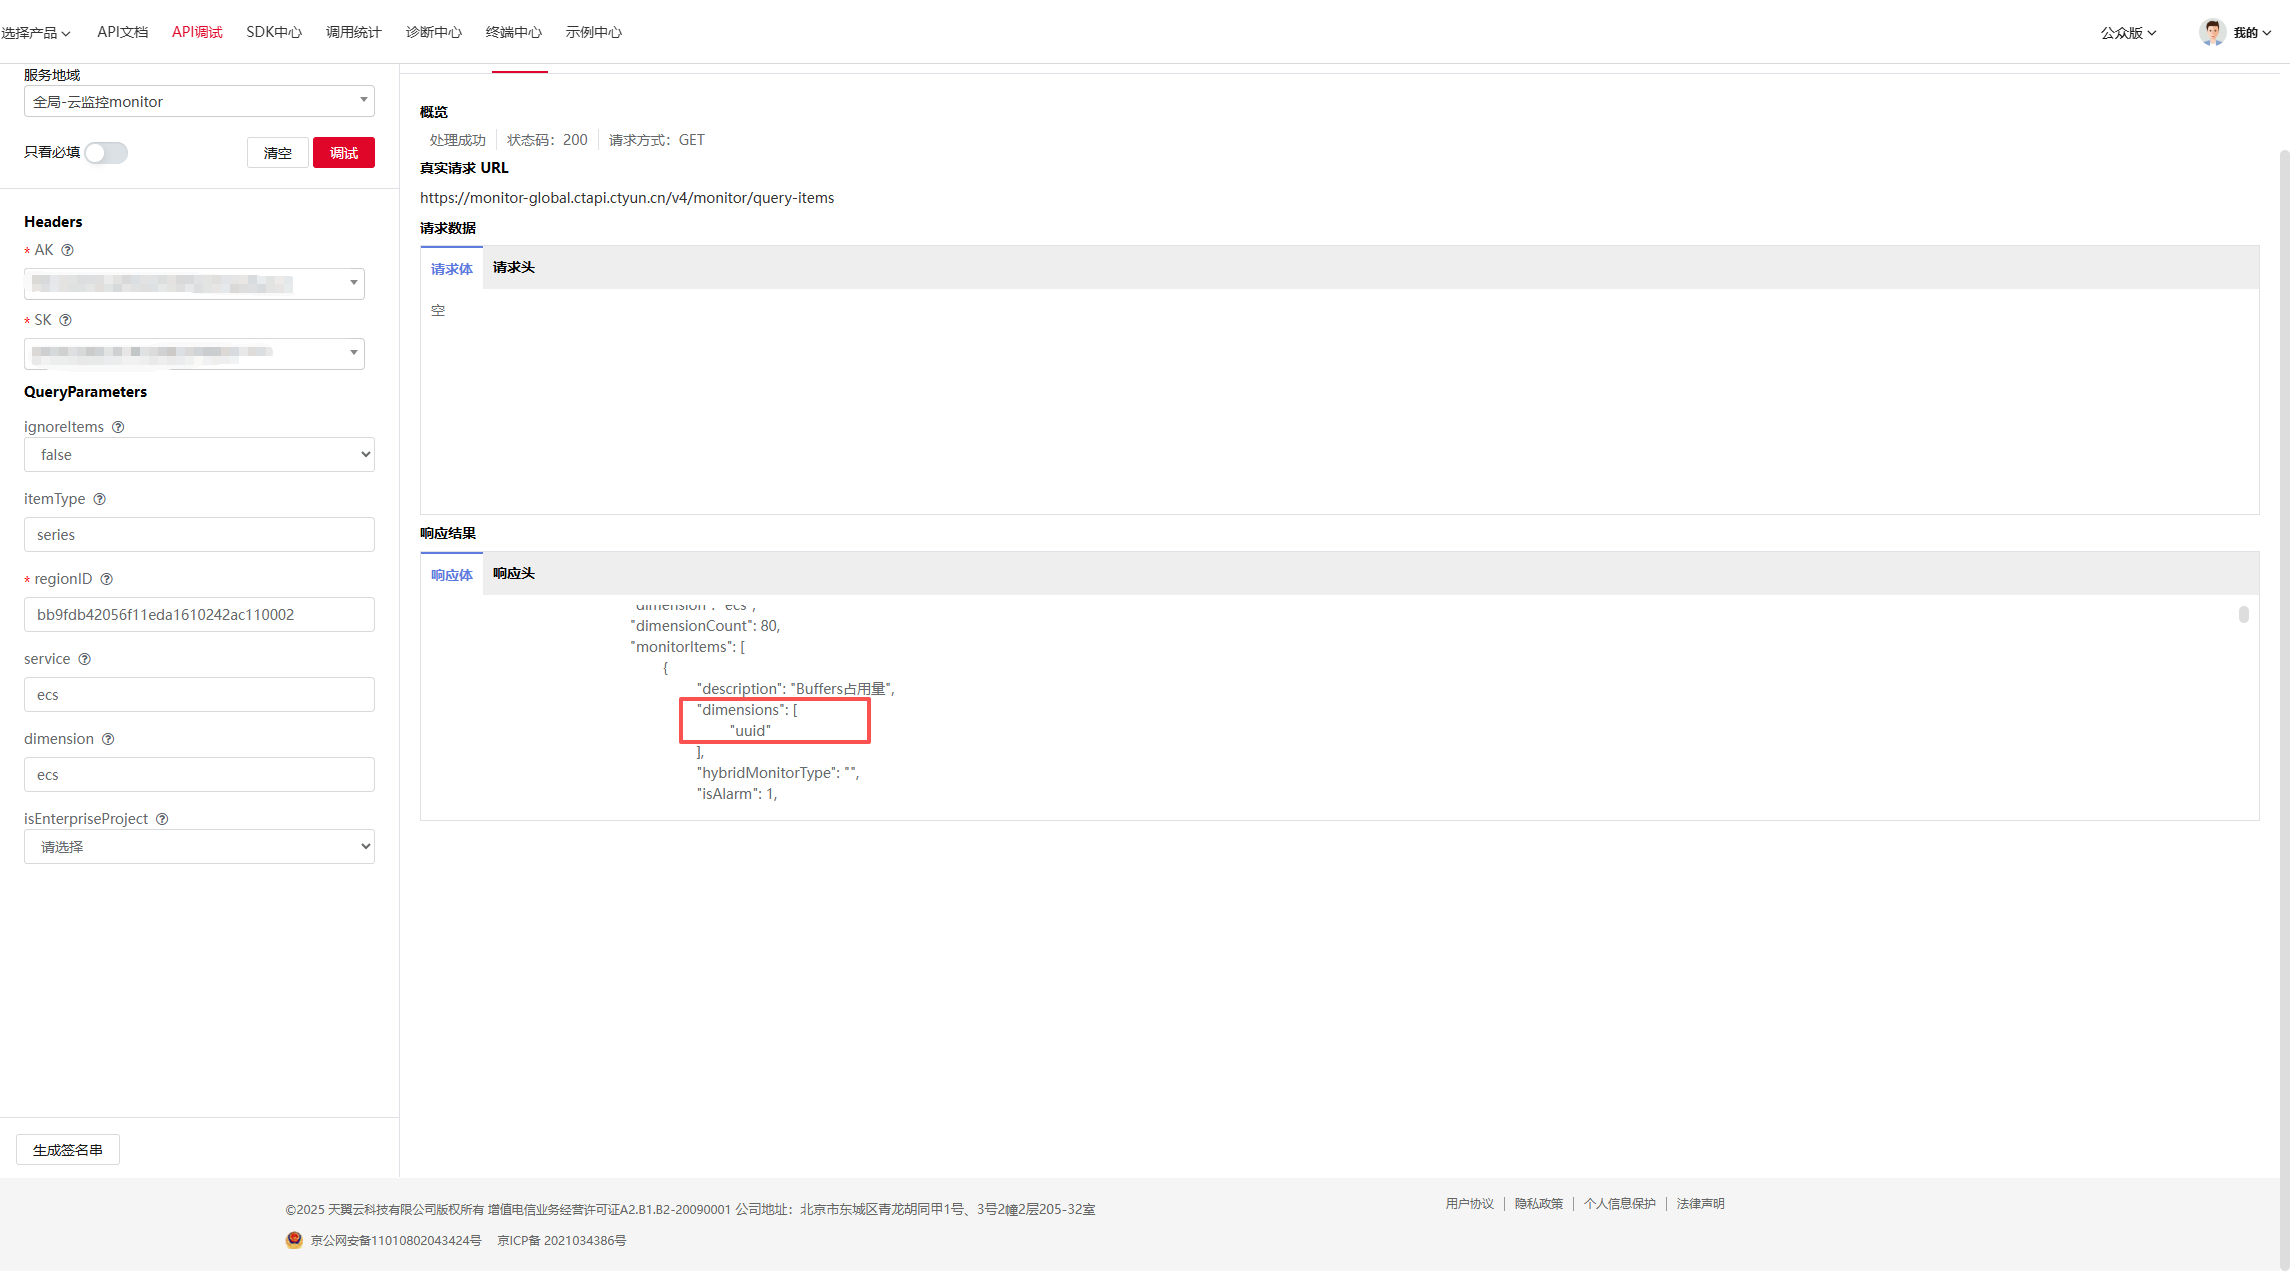The width and height of the screenshot is (2290, 1271).
Task: Toggle the 只看必填 switch
Action: click(106, 153)
